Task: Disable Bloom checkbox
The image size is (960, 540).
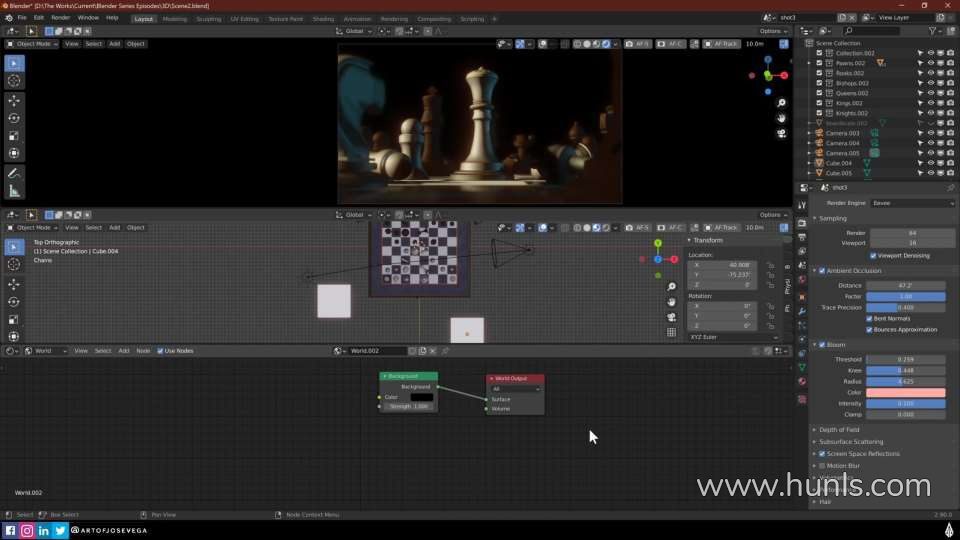Action: click(822, 345)
